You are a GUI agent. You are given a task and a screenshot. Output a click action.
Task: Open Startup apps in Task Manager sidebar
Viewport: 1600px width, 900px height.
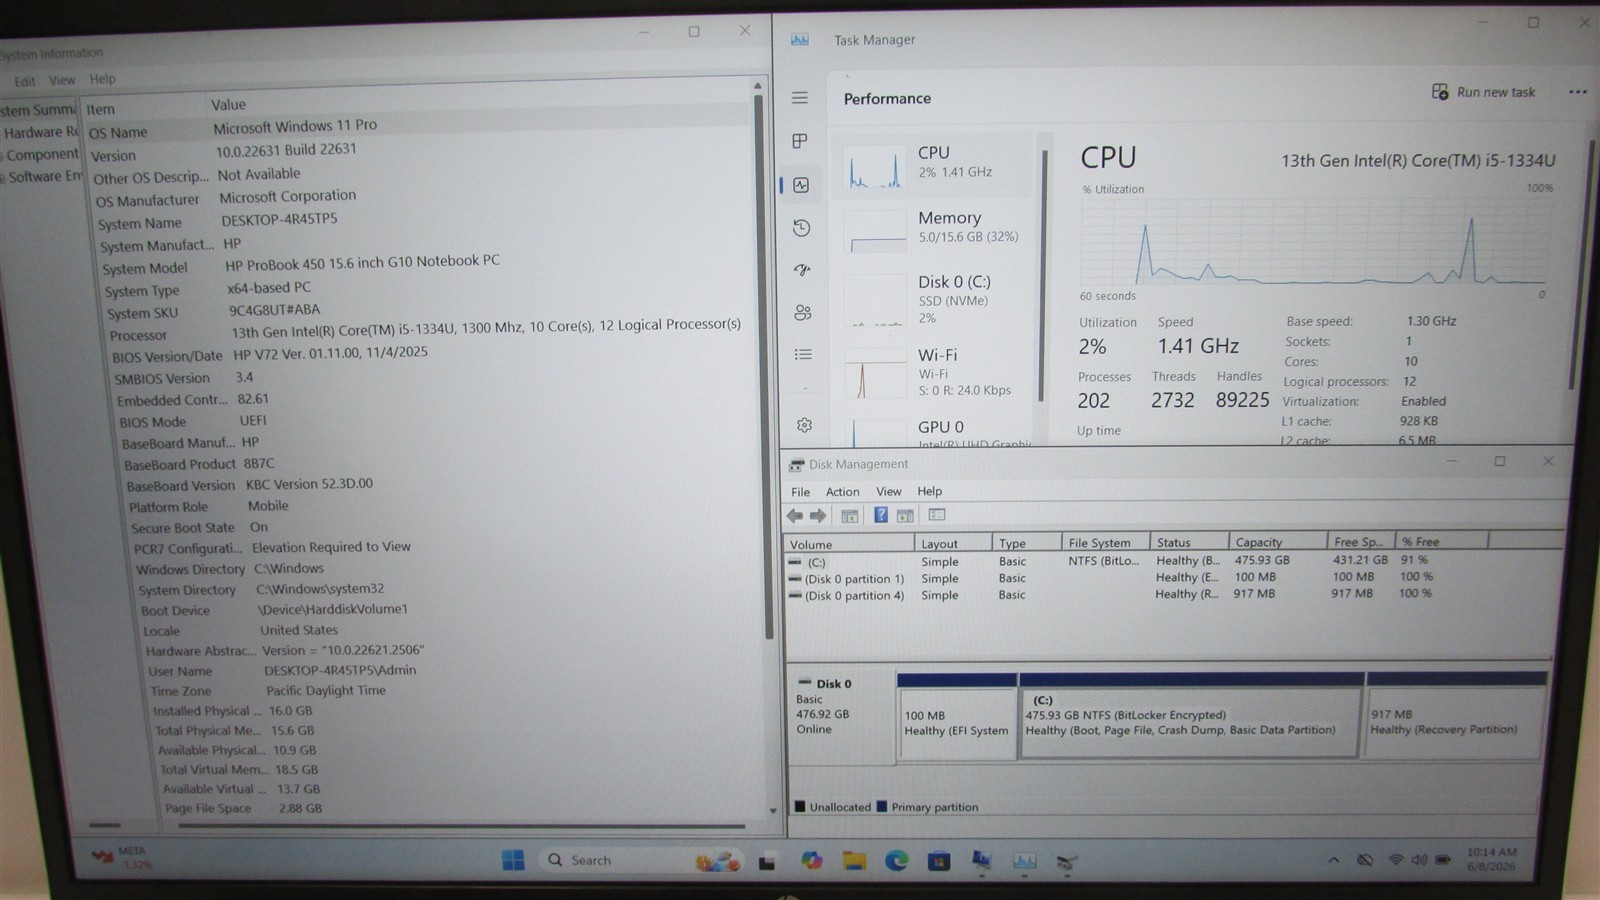802,270
